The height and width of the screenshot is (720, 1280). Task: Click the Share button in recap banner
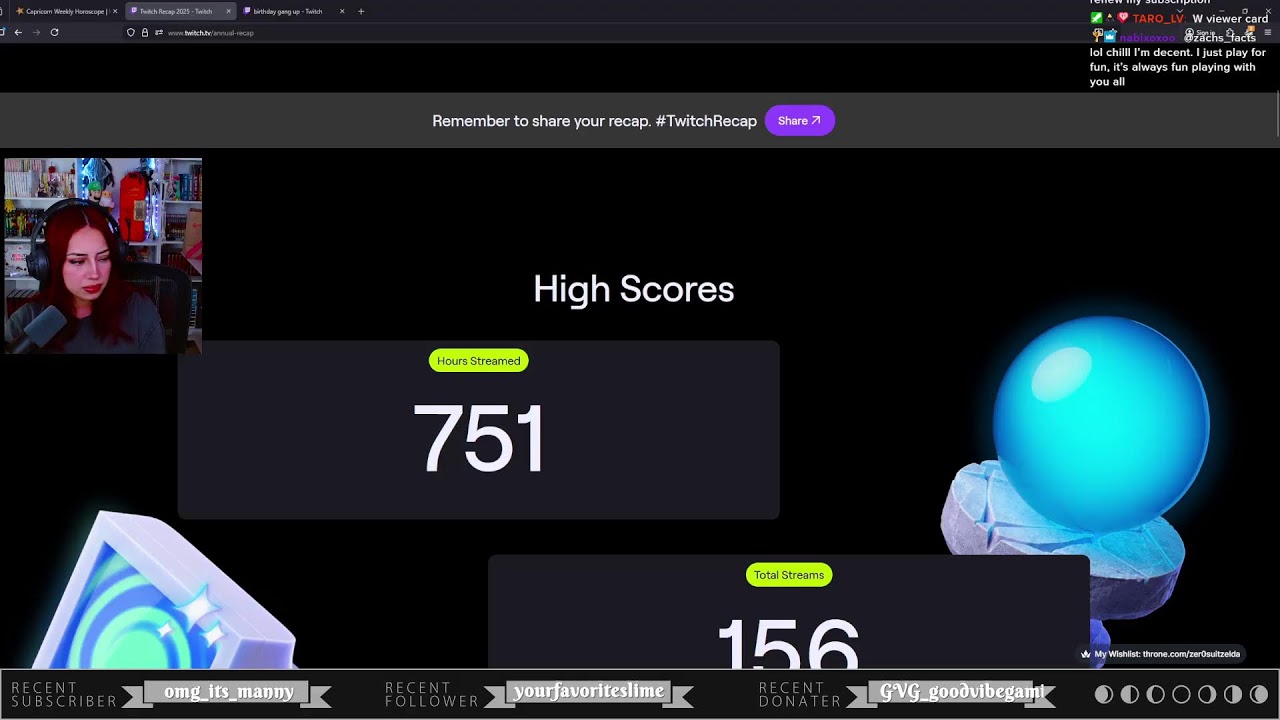coord(799,121)
